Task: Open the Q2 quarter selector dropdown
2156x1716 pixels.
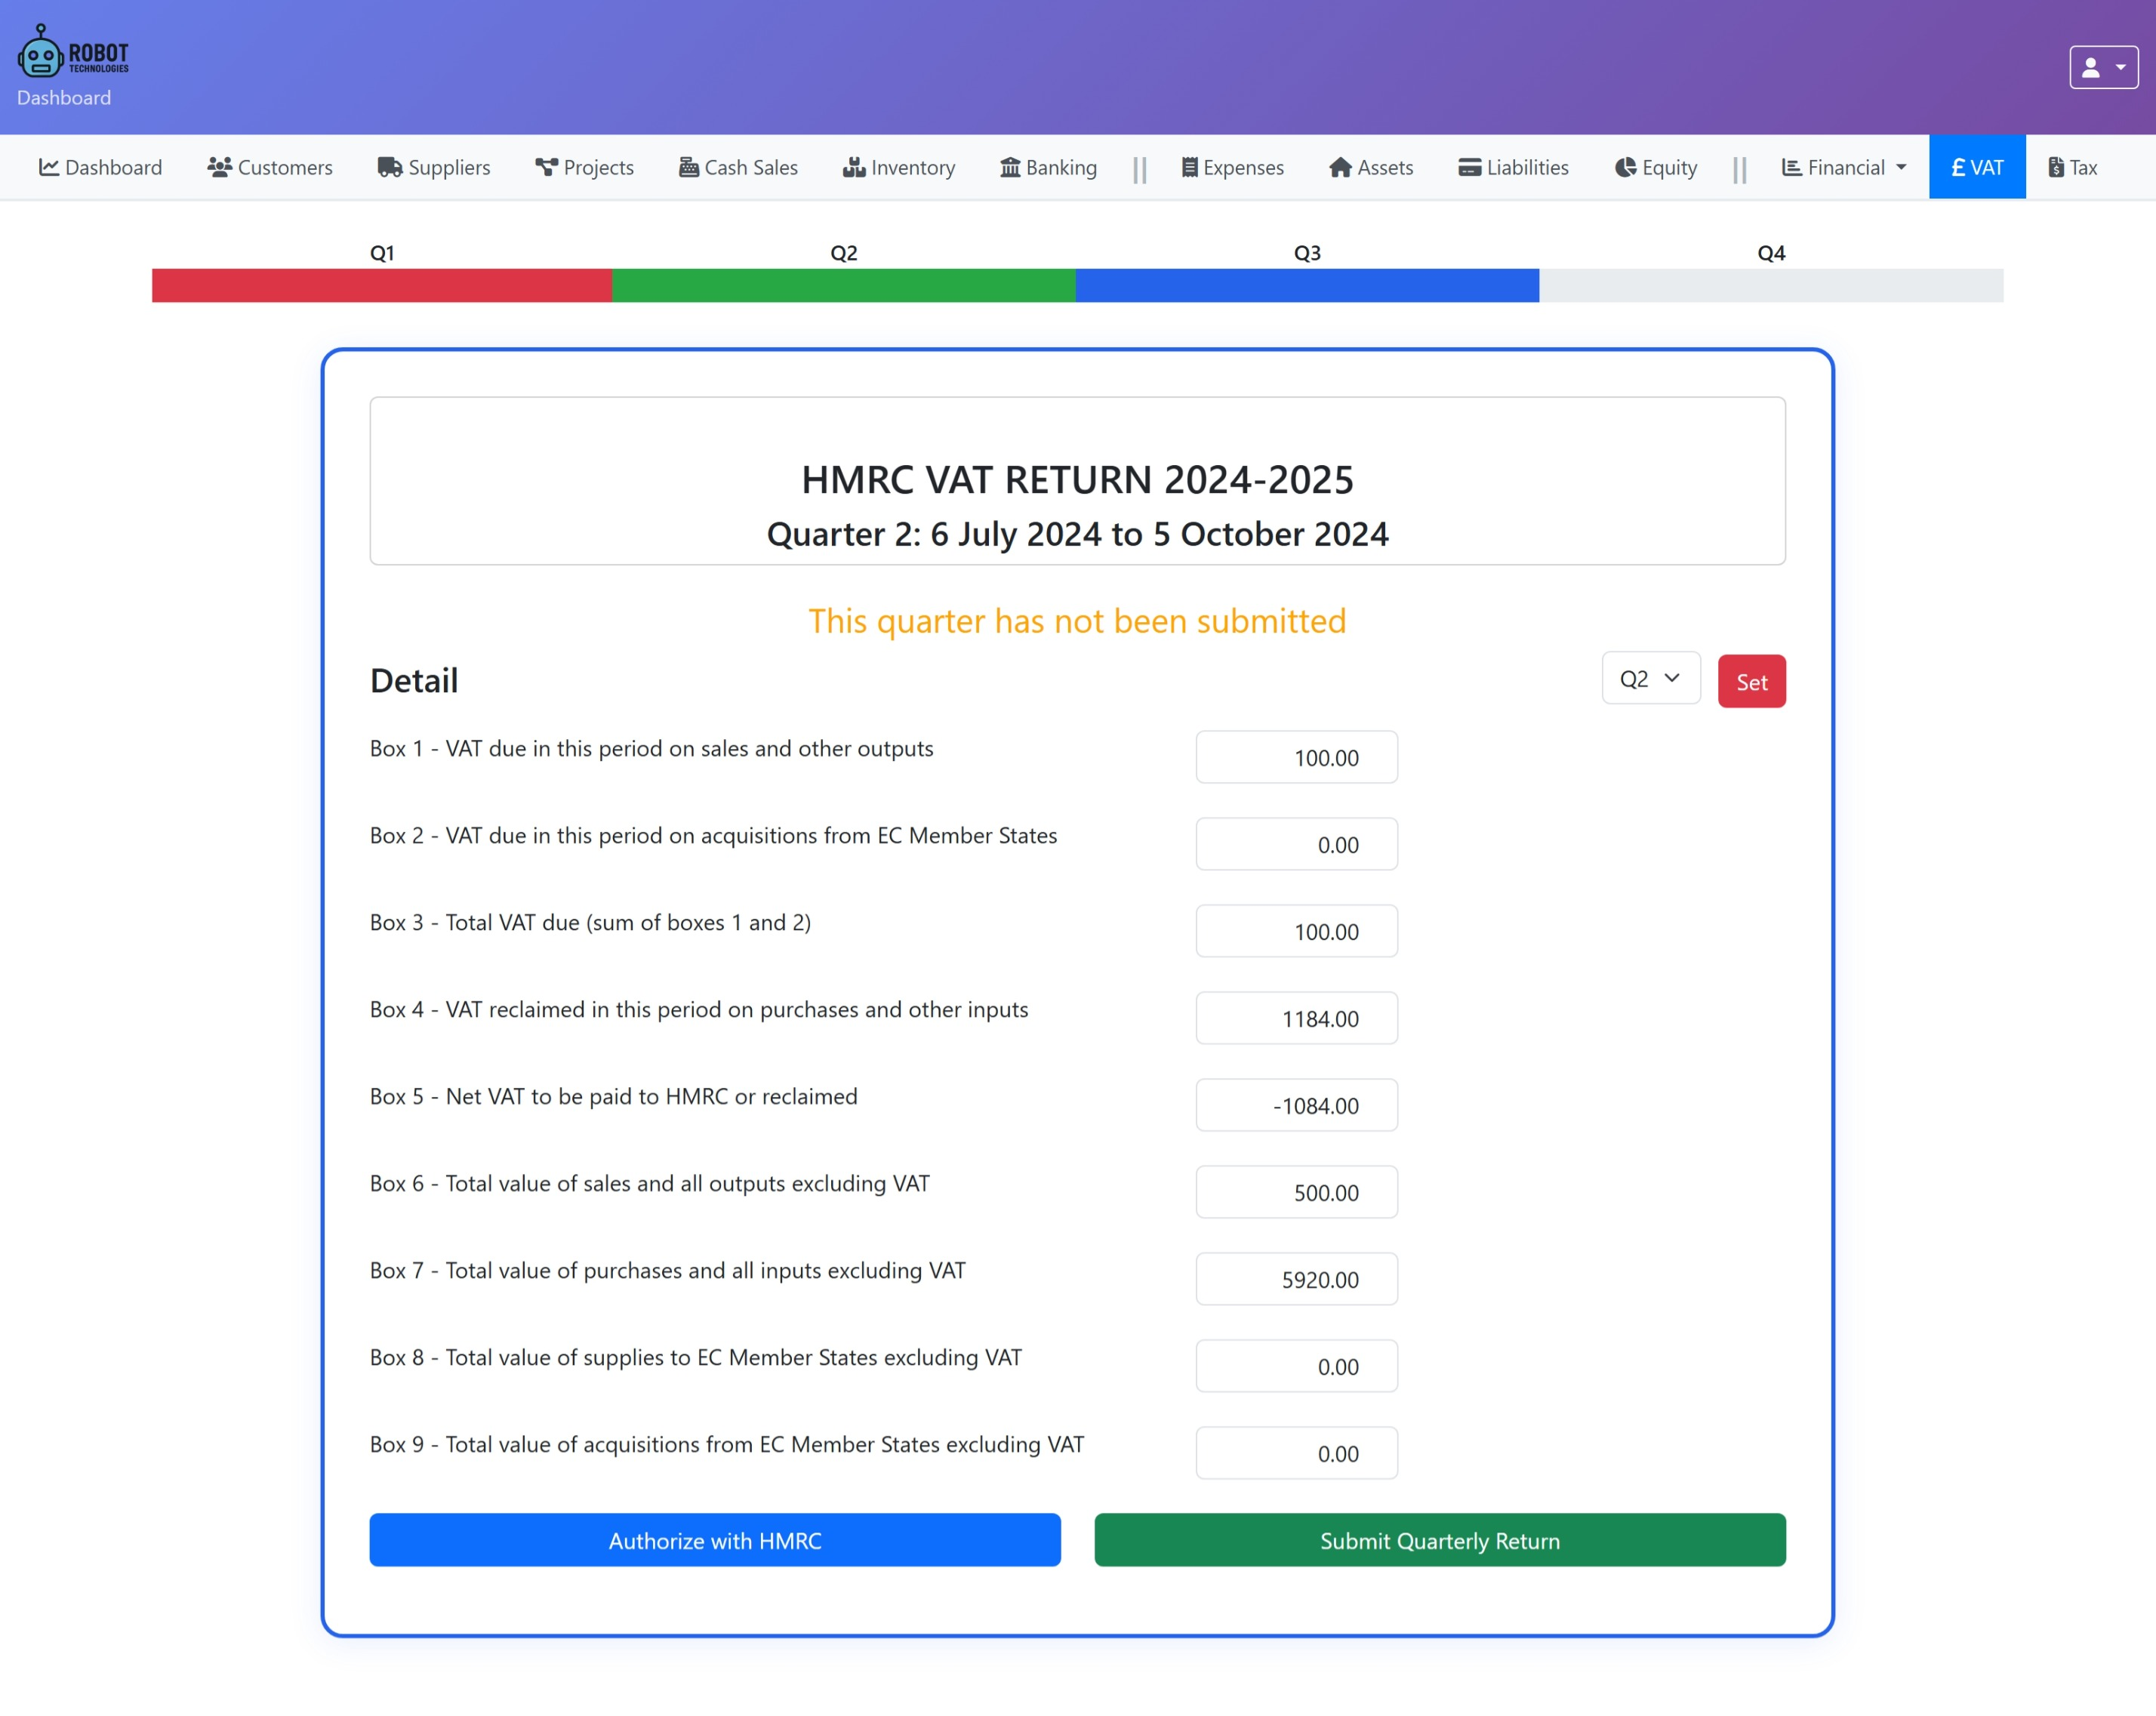Action: 1651,679
